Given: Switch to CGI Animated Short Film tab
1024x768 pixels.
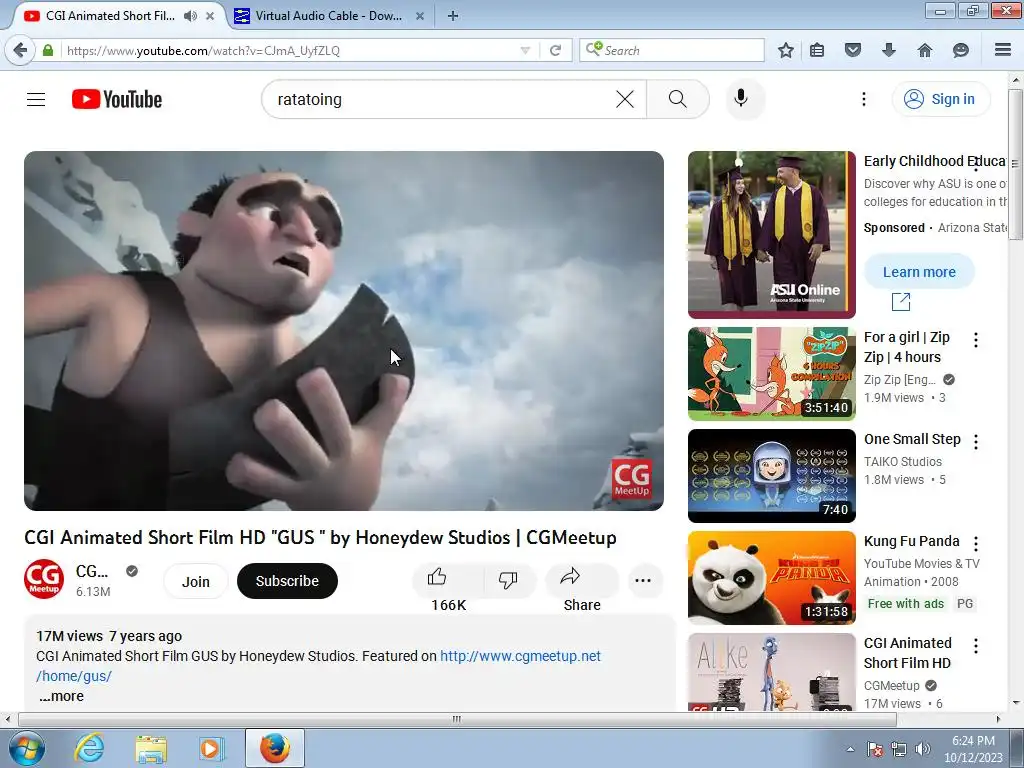Looking at the screenshot, I should 111,16.
